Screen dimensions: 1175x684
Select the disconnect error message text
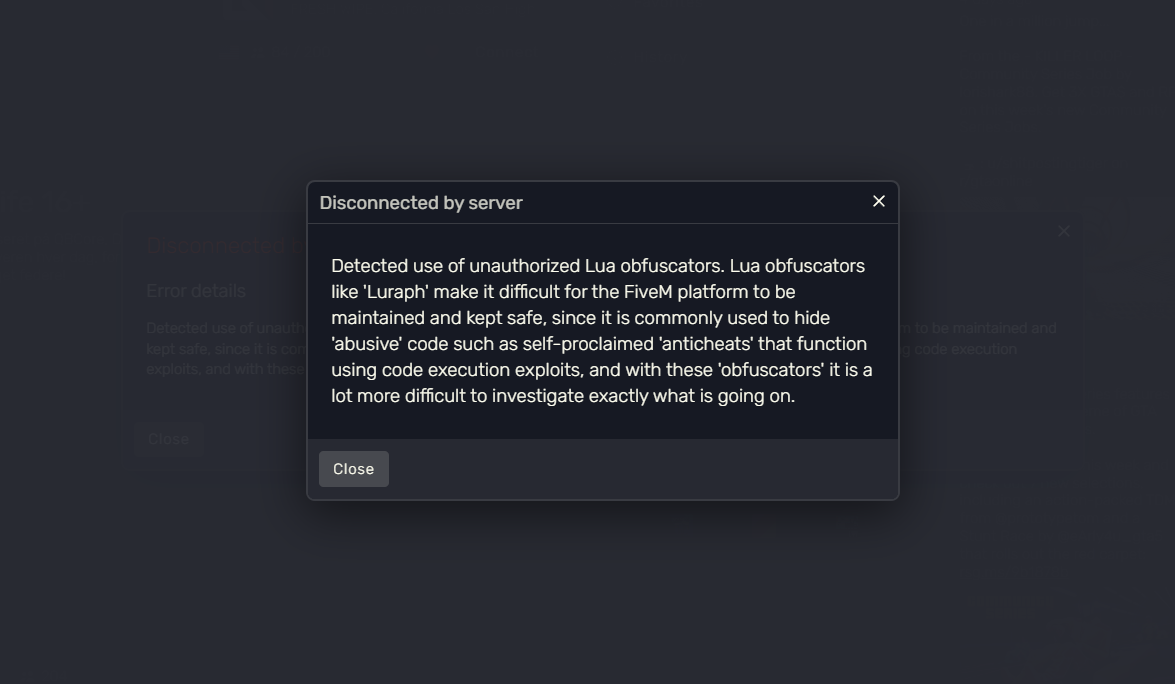601,329
